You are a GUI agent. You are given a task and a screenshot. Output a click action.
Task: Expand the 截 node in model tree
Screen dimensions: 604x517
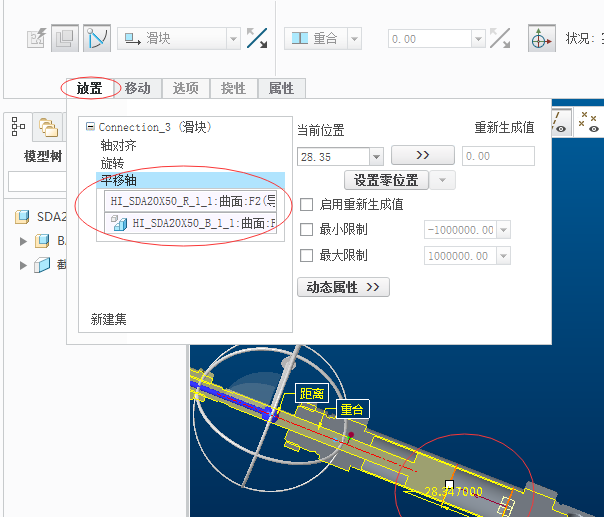click(23, 265)
